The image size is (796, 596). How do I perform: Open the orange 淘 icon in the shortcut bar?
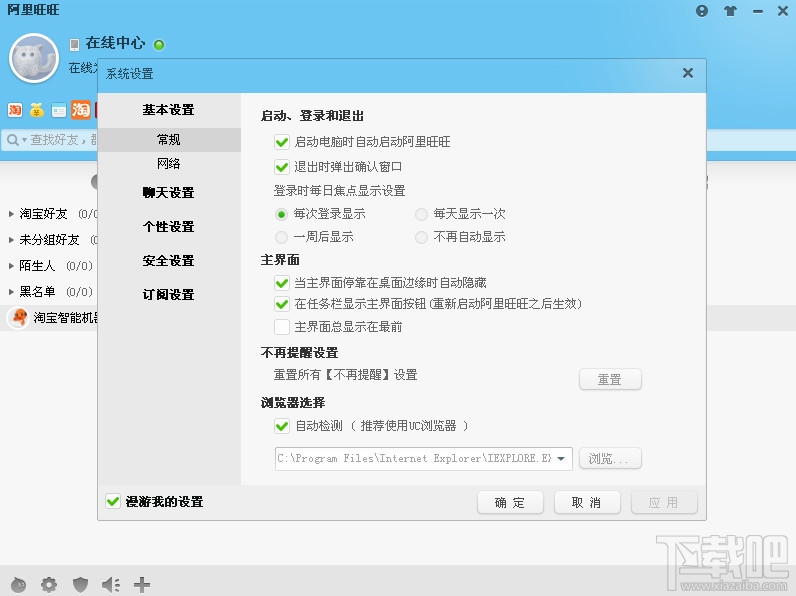[x=81, y=110]
